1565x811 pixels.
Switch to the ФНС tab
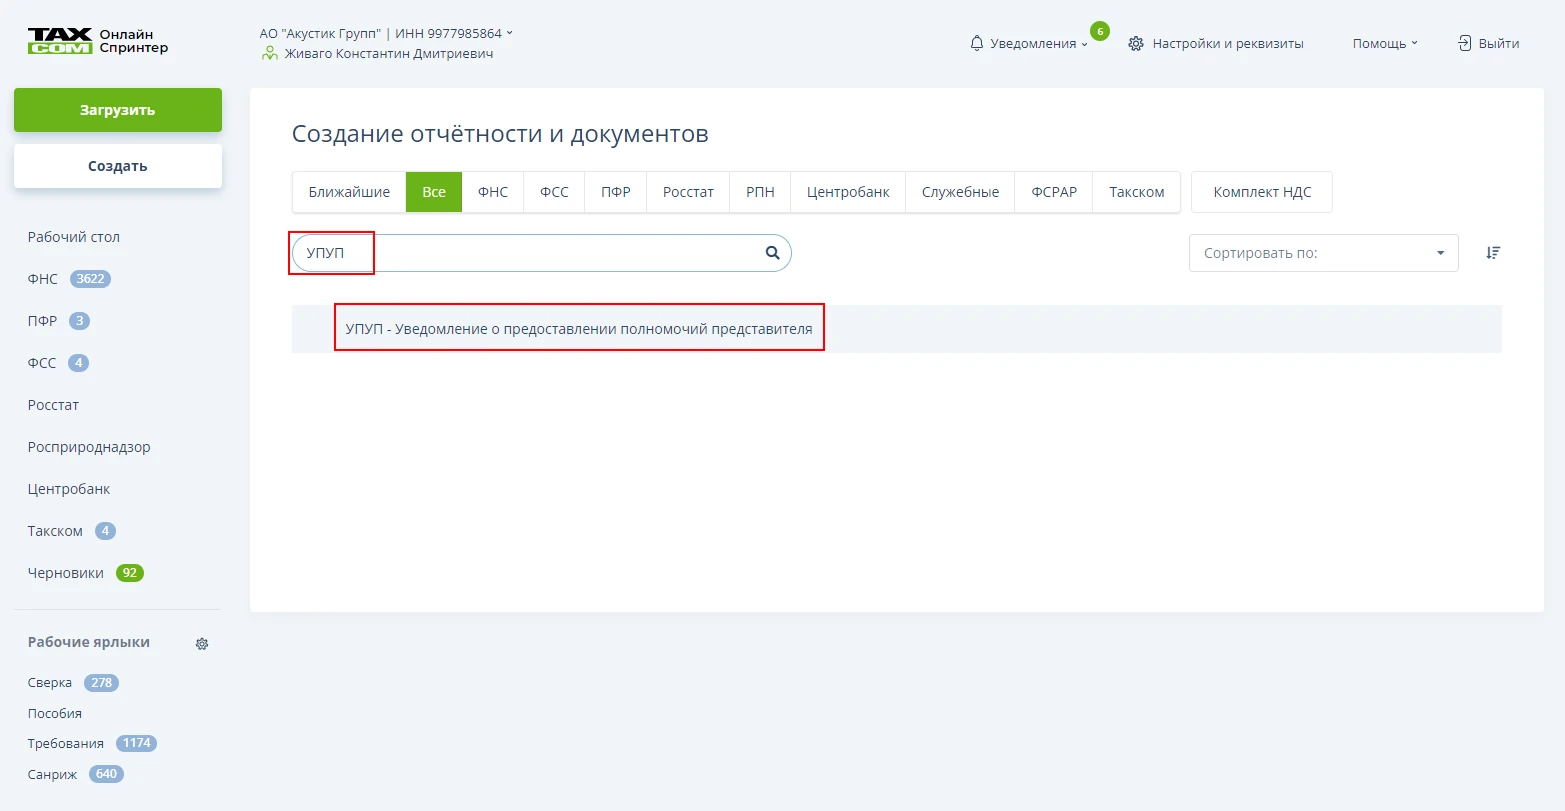pyautogui.click(x=493, y=192)
